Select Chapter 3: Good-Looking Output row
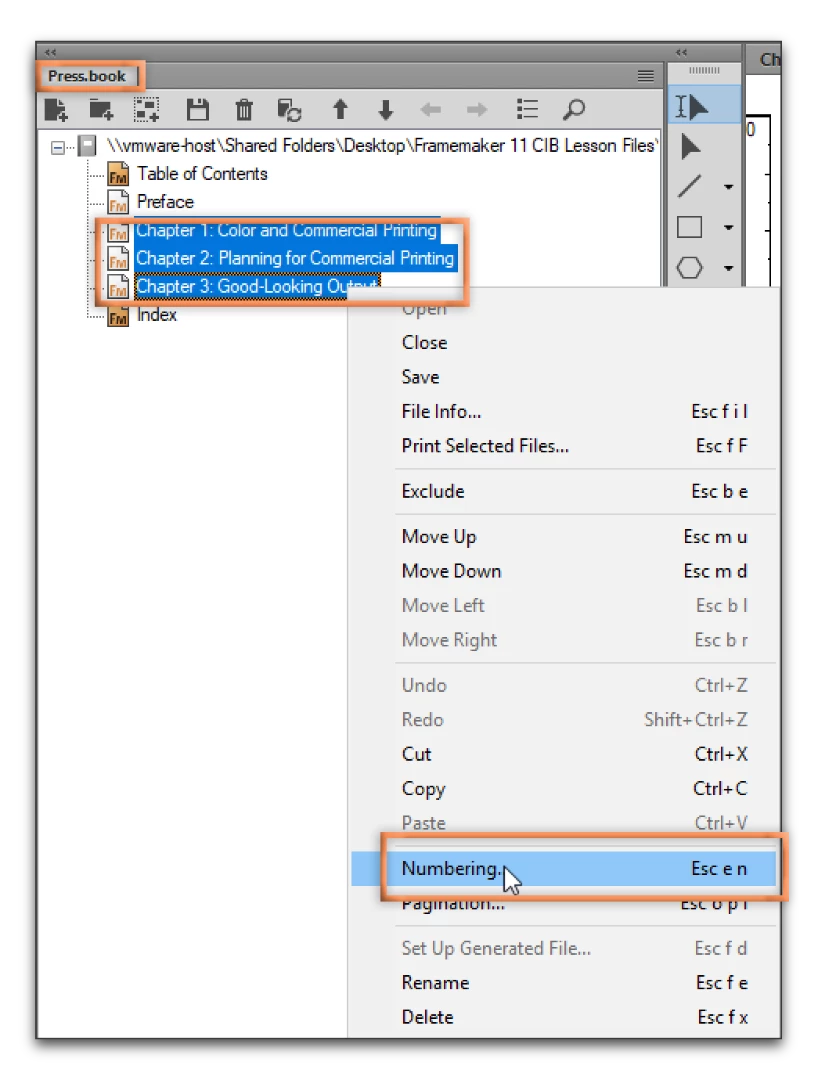The height and width of the screenshot is (1080, 818). (x=258, y=287)
